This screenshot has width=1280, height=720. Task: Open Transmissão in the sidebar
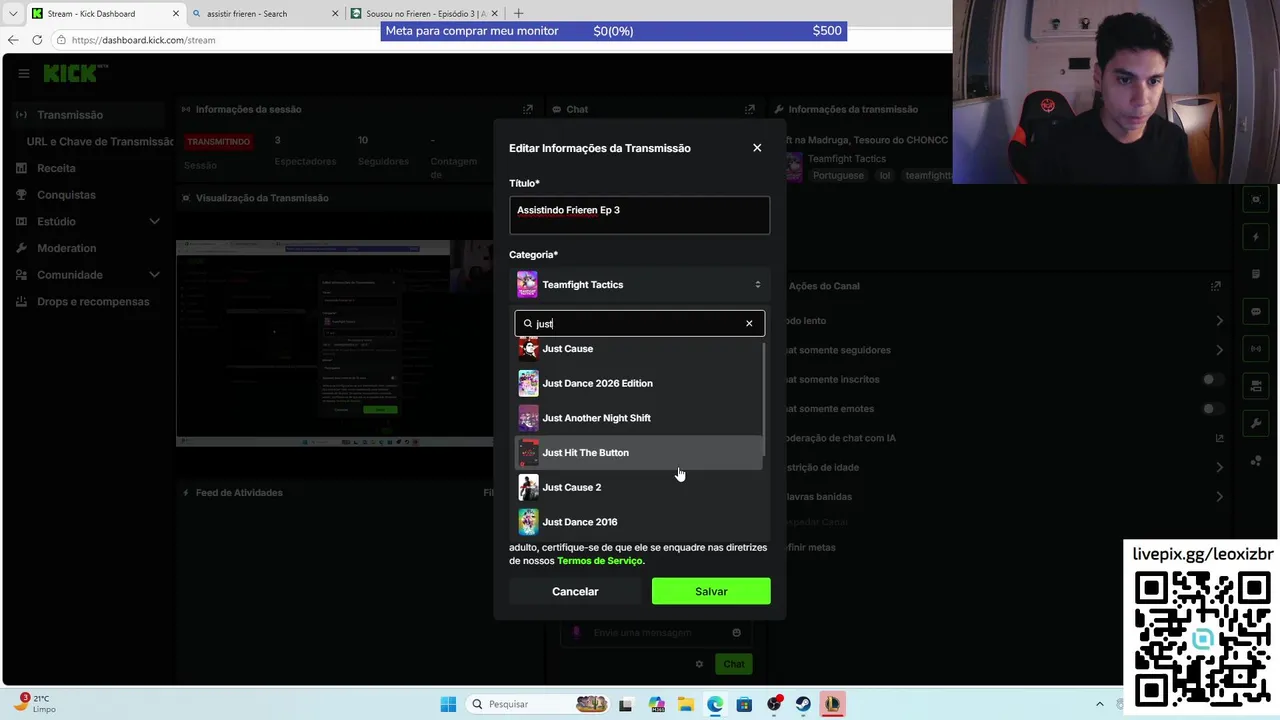pyautogui.click(x=70, y=115)
